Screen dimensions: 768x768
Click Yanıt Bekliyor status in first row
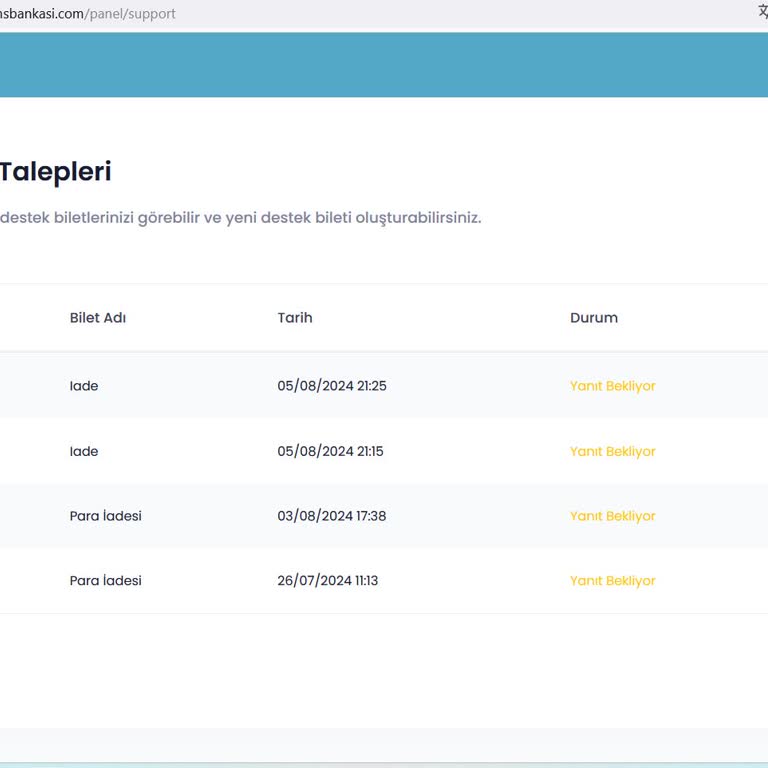(x=613, y=386)
